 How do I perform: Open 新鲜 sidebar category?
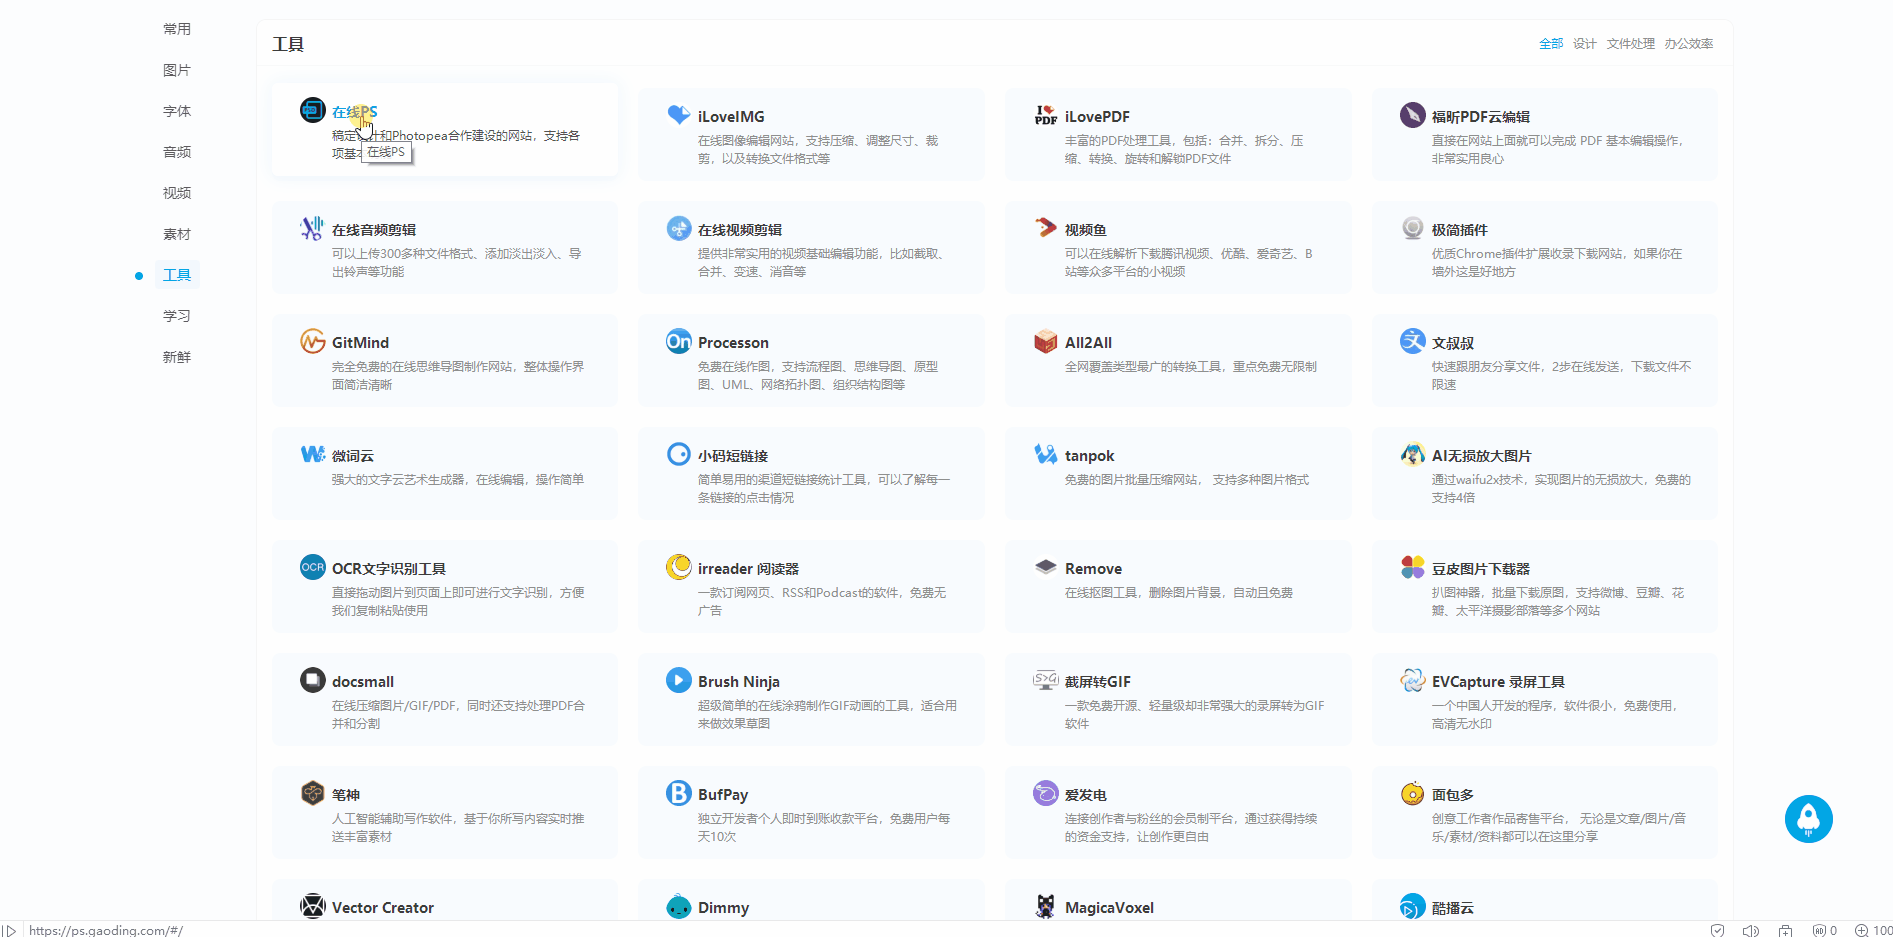click(x=177, y=357)
